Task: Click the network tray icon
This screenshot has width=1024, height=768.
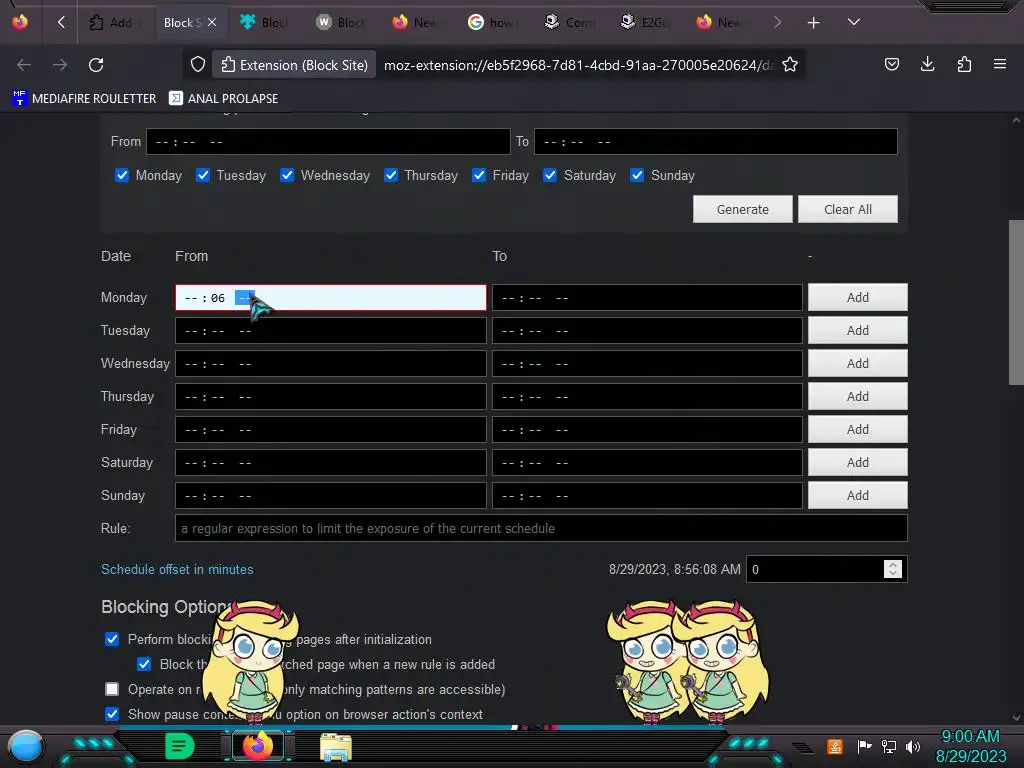Action: [889, 746]
